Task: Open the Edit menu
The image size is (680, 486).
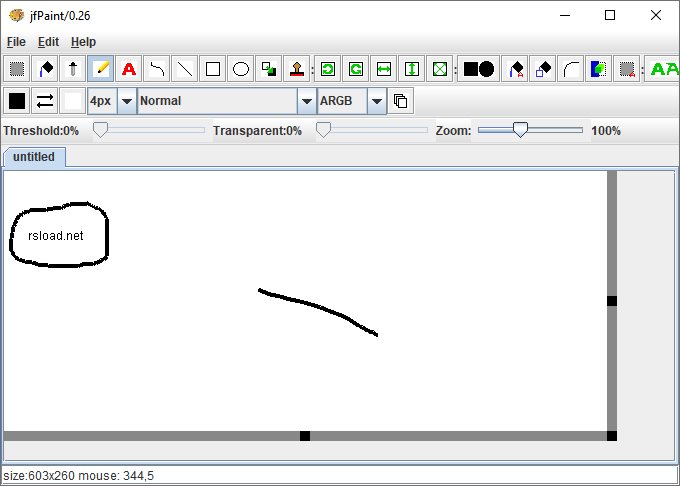Action: coord(48,42)
